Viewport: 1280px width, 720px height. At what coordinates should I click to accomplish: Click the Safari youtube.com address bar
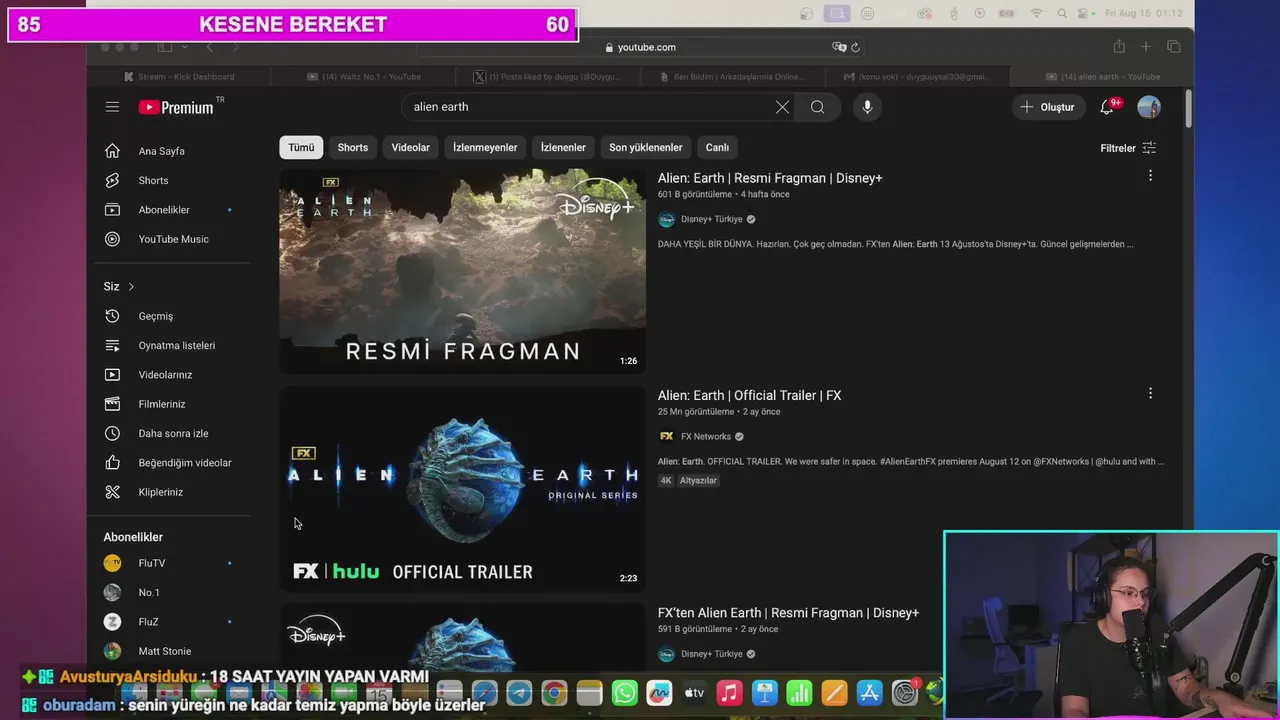coord(640,47)
